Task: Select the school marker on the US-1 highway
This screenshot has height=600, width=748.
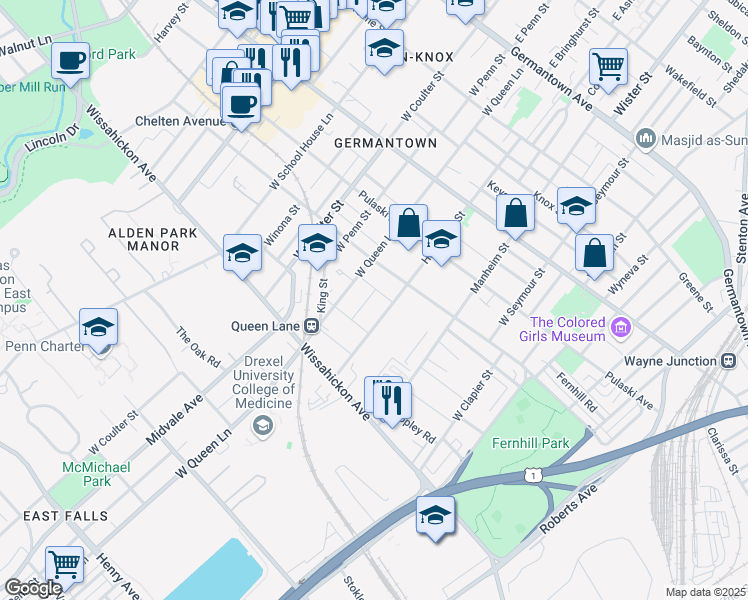Action: coord(435,518)
